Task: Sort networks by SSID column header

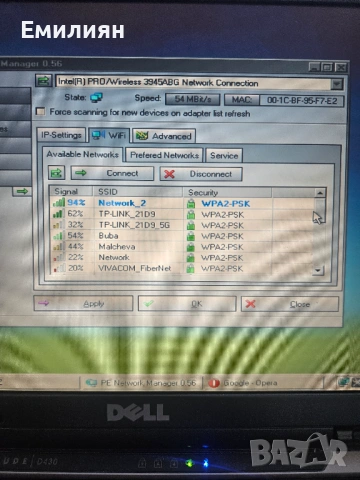Action: pyautogui.click(x=137, y=192)
